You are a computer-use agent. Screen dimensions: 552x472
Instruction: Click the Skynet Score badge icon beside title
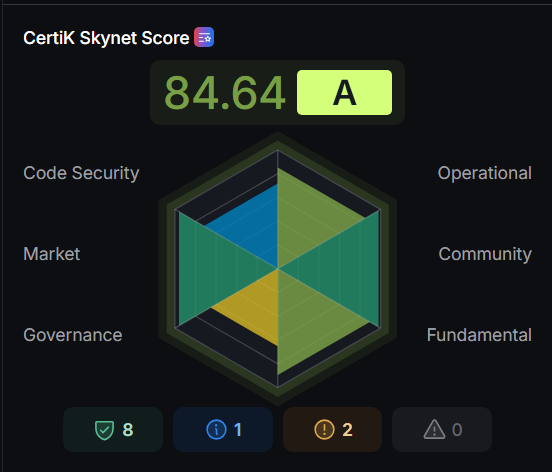pos(204,37)
